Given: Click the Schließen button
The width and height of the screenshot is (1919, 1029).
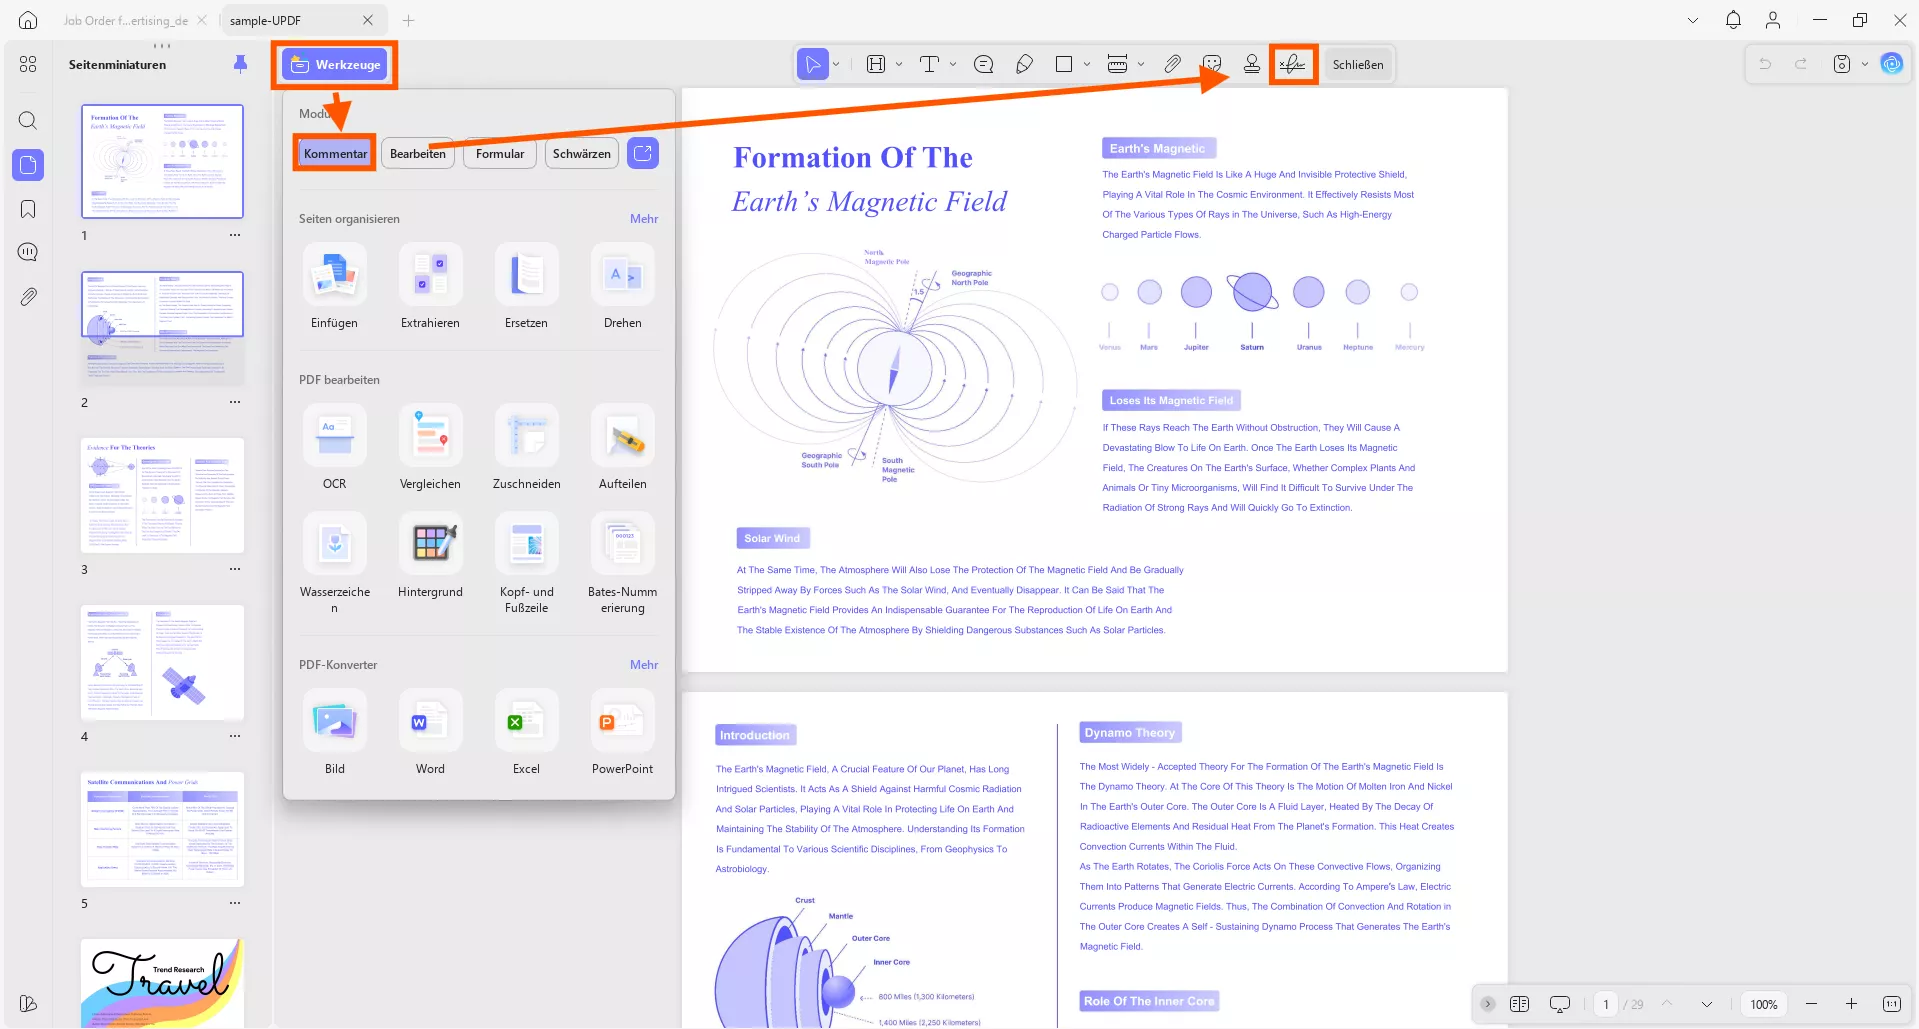Looking at the screenshot, I should [x=1358, y=65].
